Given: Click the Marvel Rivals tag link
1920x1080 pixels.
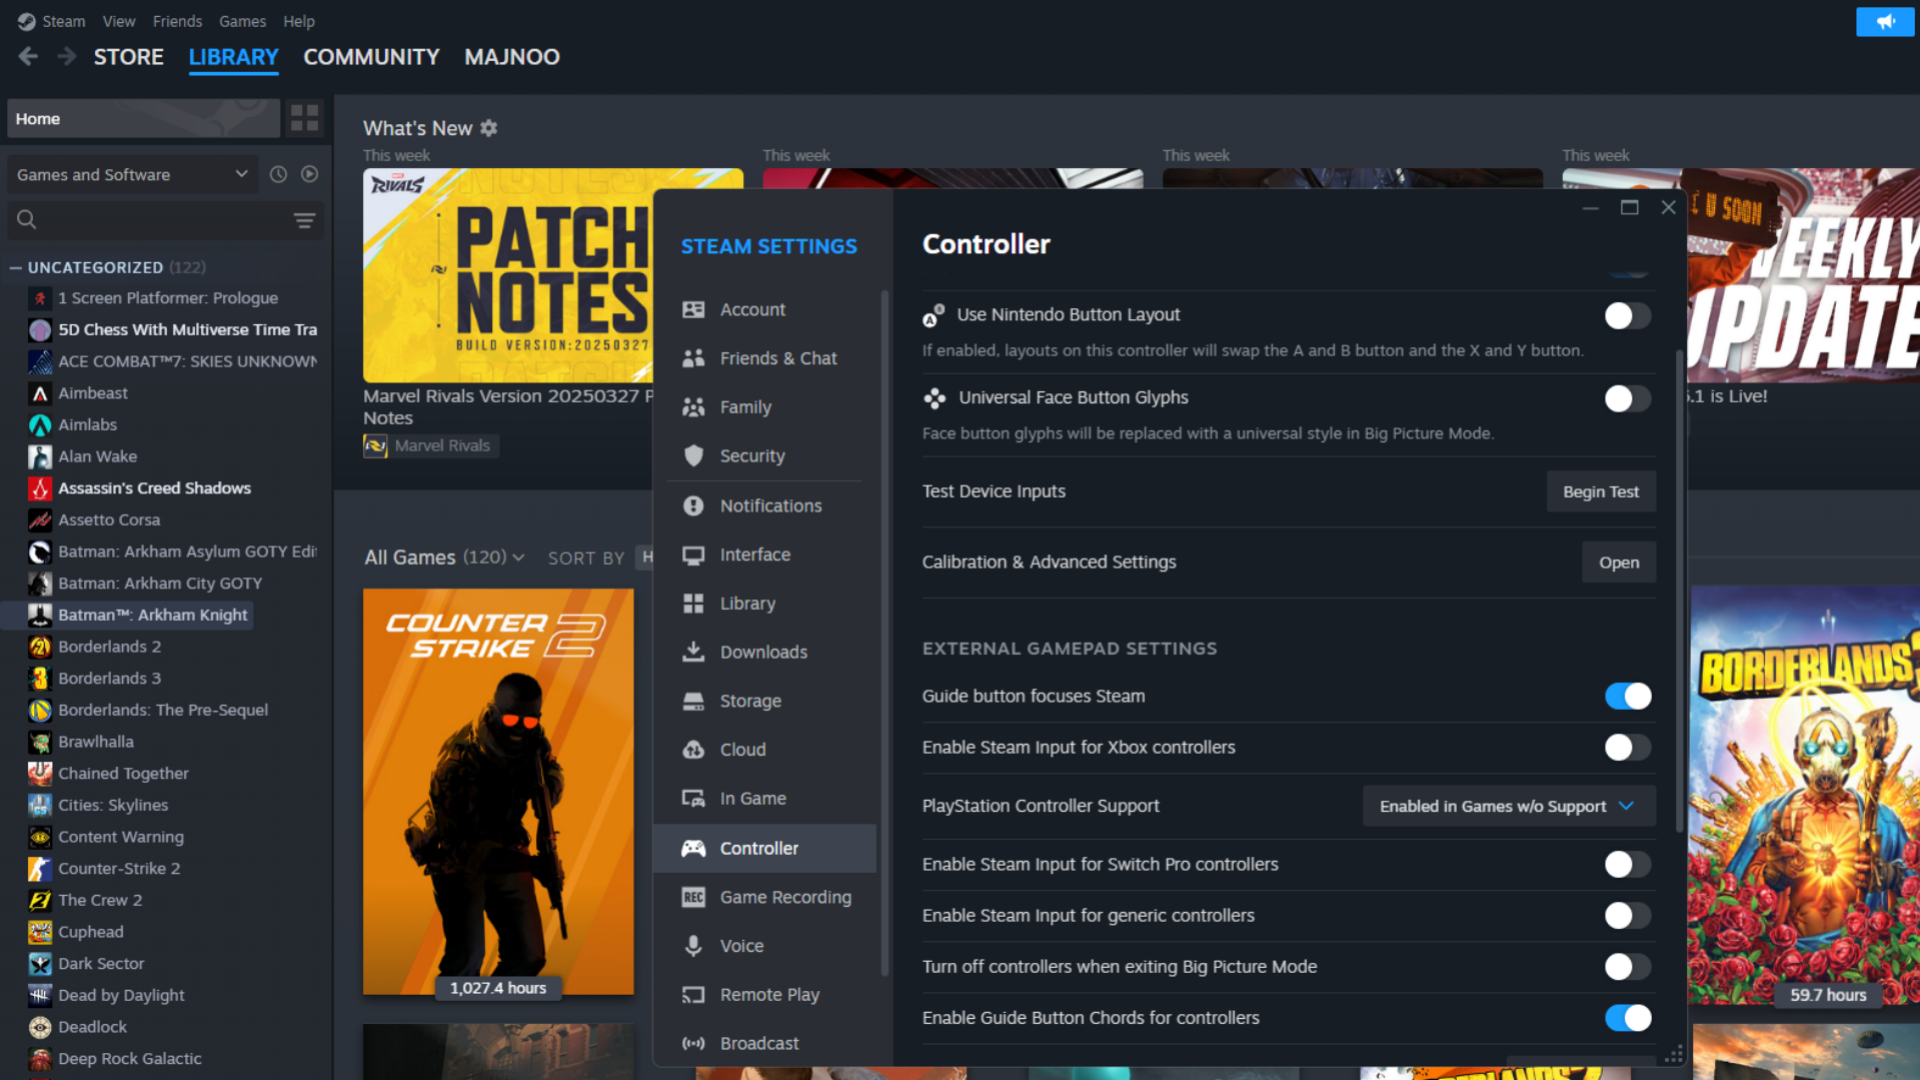Looking at the screenshot, I should click(x=431, y=446).
